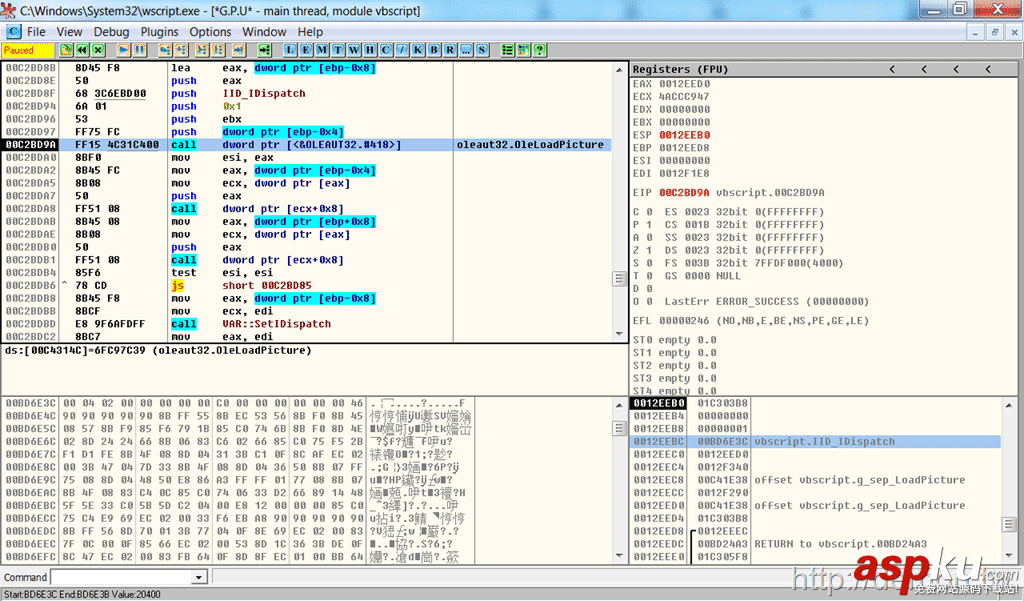Open Debugging options list icon
The image size is (1024, 601).
pos(507,50)
